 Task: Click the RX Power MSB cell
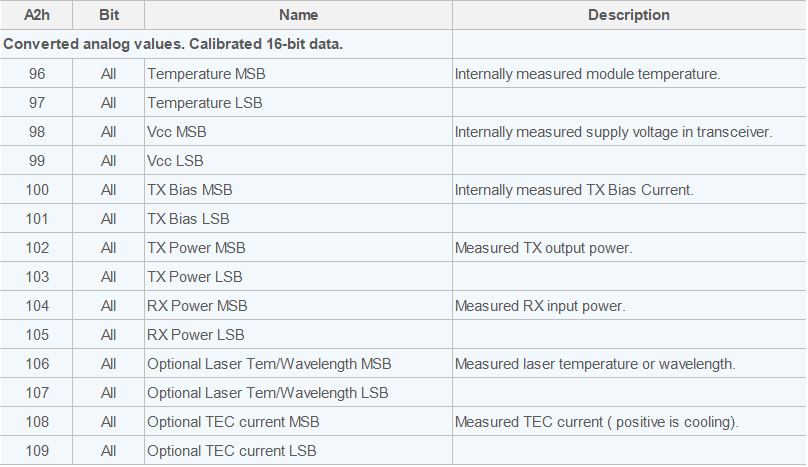pos(197,306)
